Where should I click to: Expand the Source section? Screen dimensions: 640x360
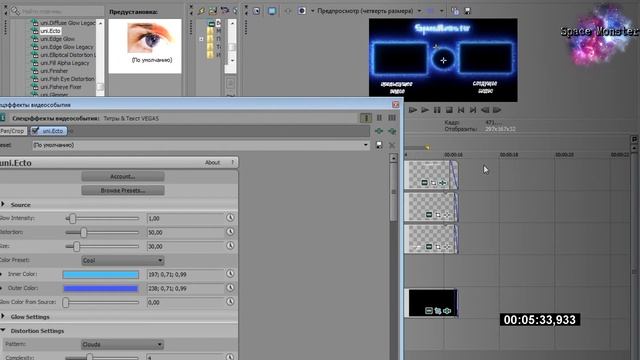point(3,204)
